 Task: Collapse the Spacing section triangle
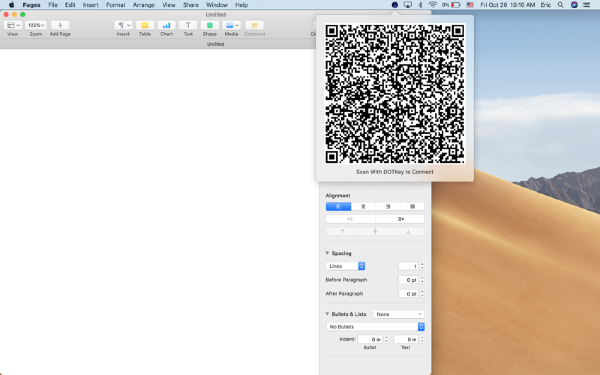point(327,253)
